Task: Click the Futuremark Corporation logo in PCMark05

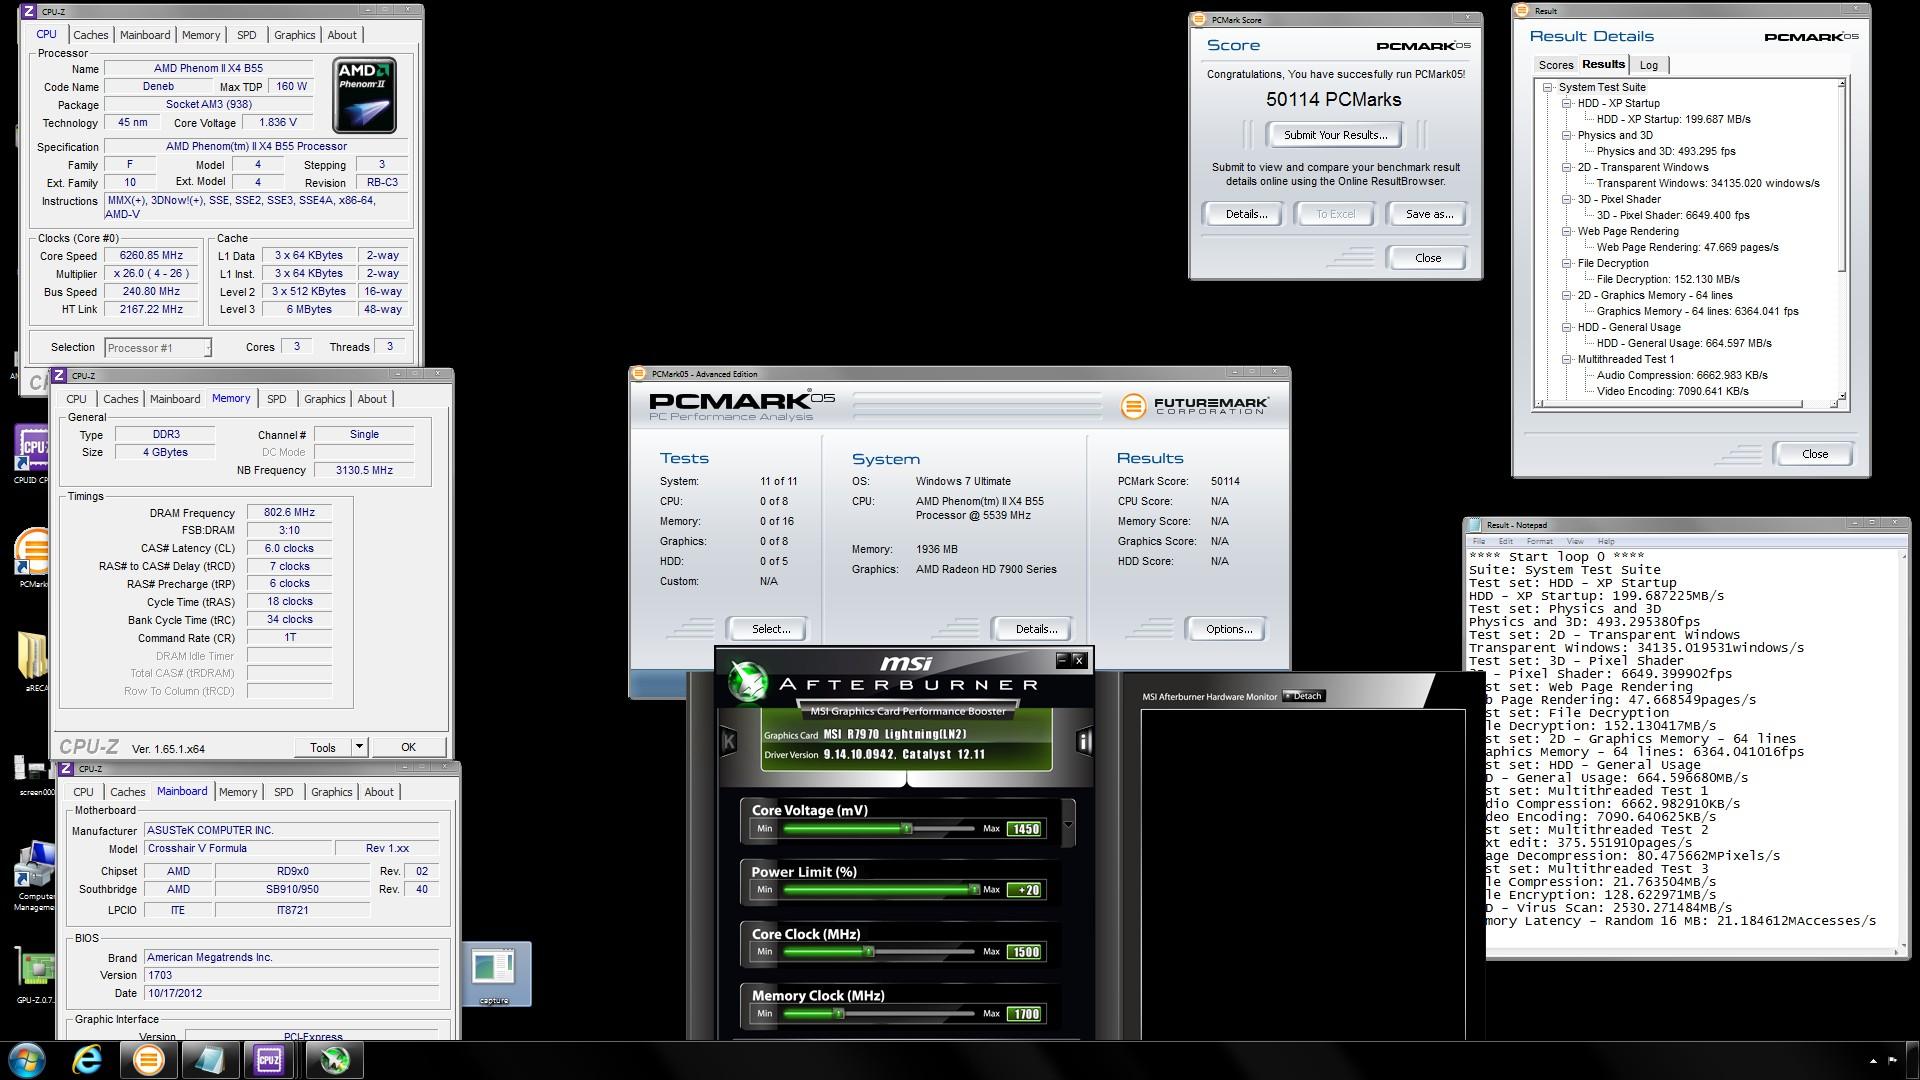Action: [x=1195, y=405]
